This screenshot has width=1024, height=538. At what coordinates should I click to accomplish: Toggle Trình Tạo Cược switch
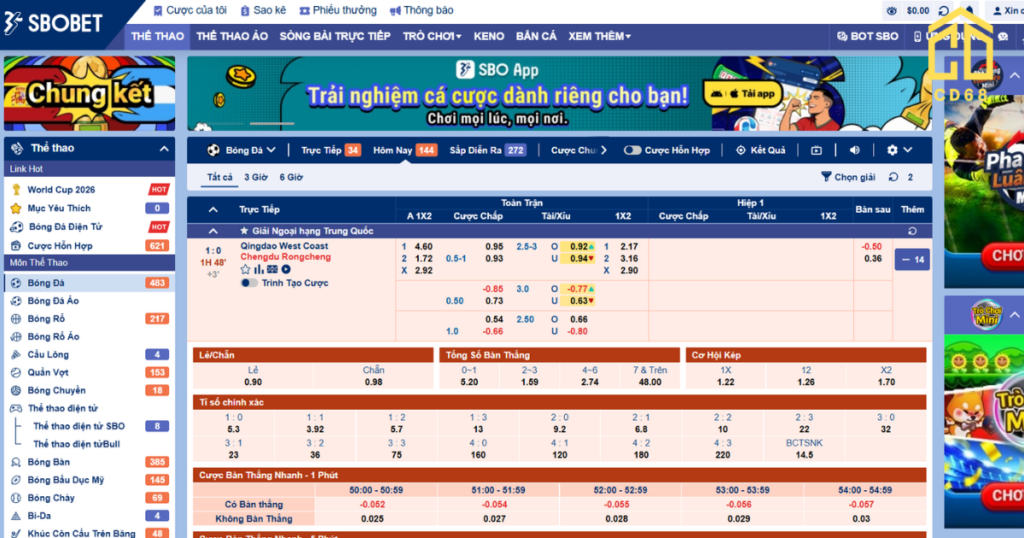click(x=248, y=283)
